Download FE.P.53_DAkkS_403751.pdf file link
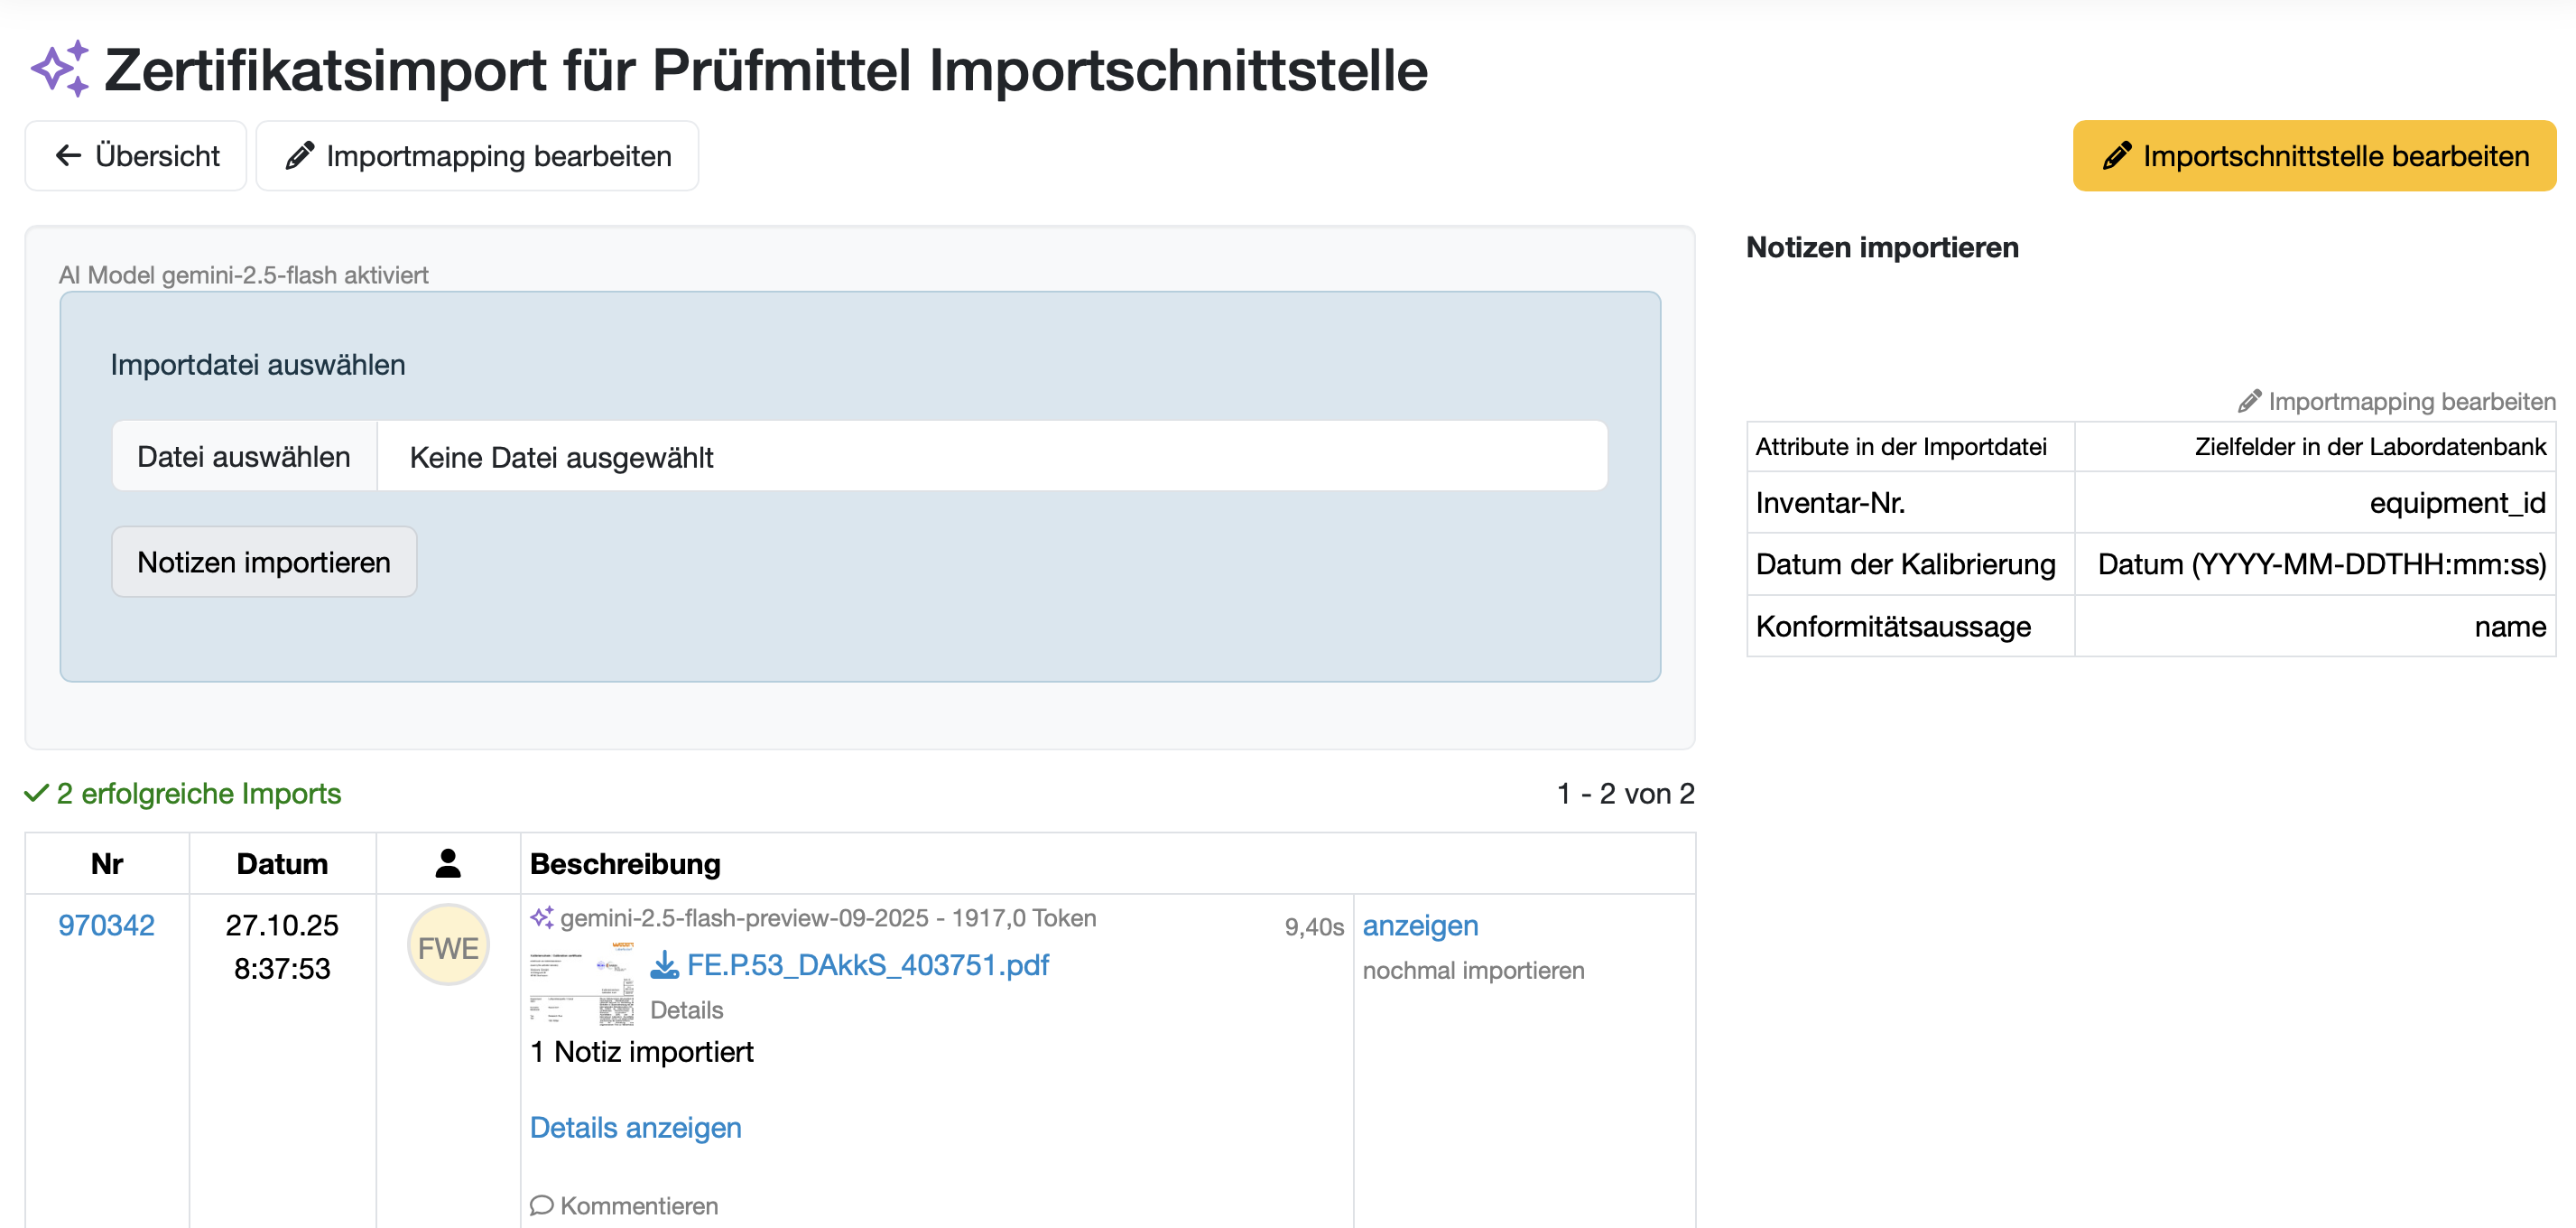This screenshot has width=2576, height=1228. (x=867, y=965)
